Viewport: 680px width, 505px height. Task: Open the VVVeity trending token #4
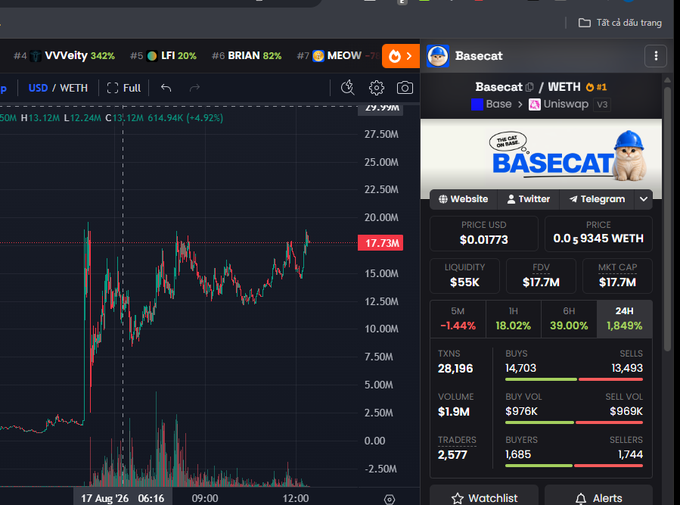(64, 56)
